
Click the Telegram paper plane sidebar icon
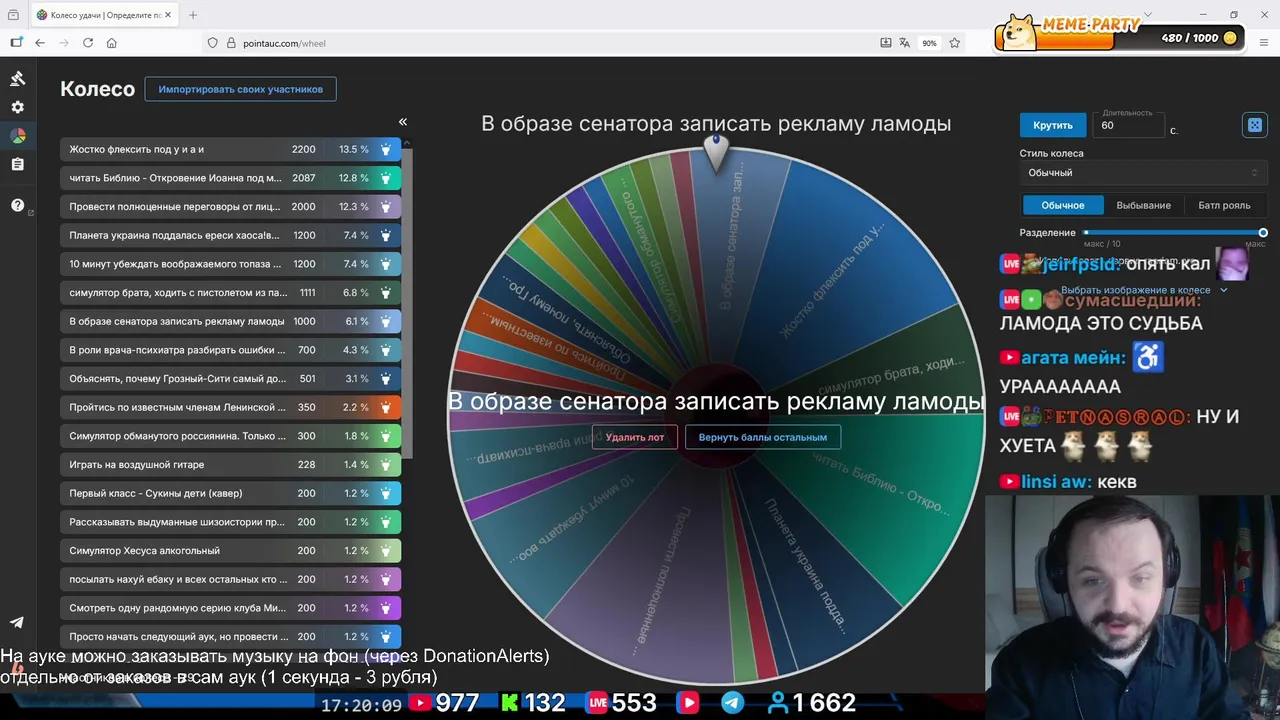pos(17,622)
